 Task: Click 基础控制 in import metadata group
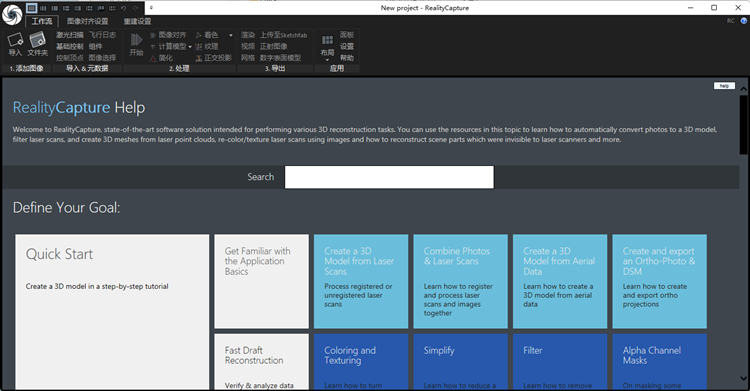(70, 46)
